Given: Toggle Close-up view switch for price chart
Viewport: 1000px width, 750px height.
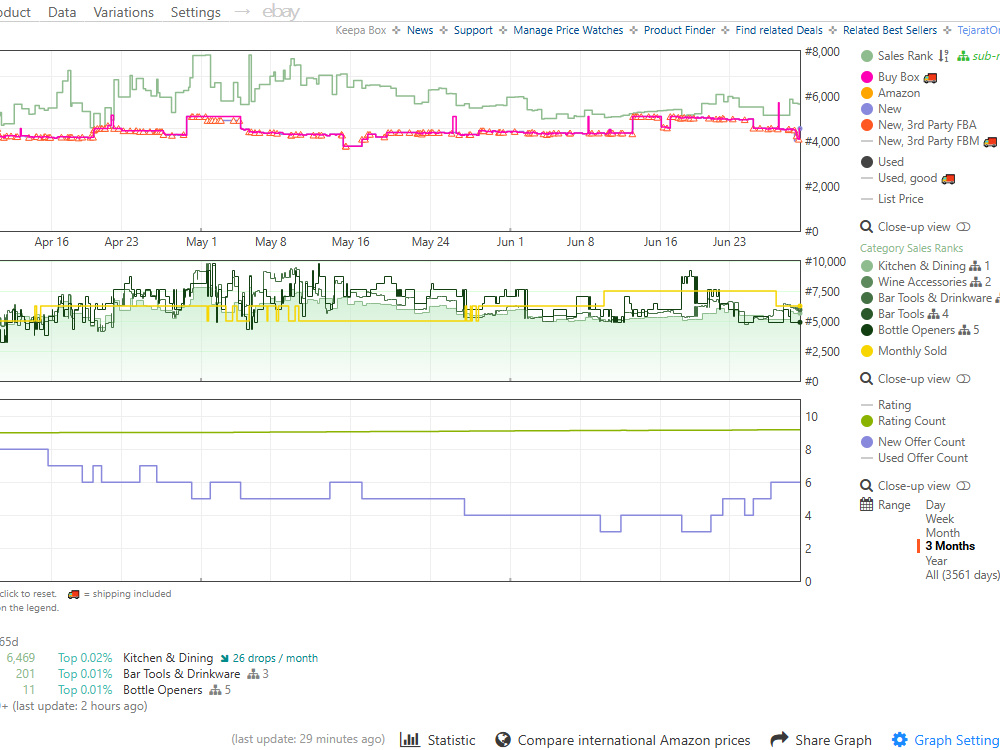Looking at the screenshot, I should [964, 227].
